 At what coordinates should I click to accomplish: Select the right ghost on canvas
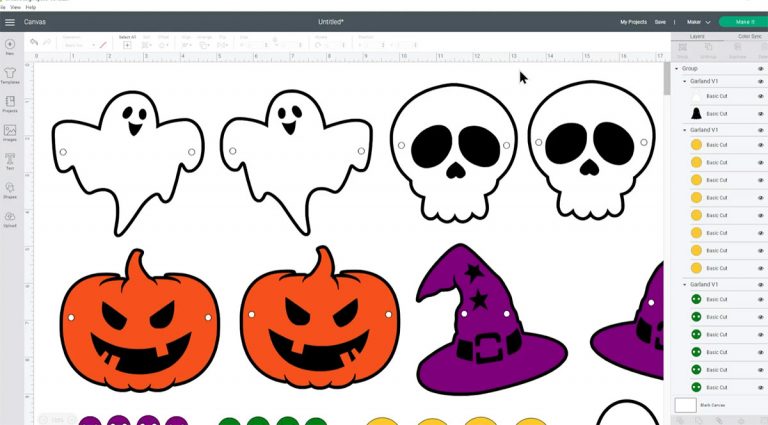pyautogui.click(x=296, y=162)
